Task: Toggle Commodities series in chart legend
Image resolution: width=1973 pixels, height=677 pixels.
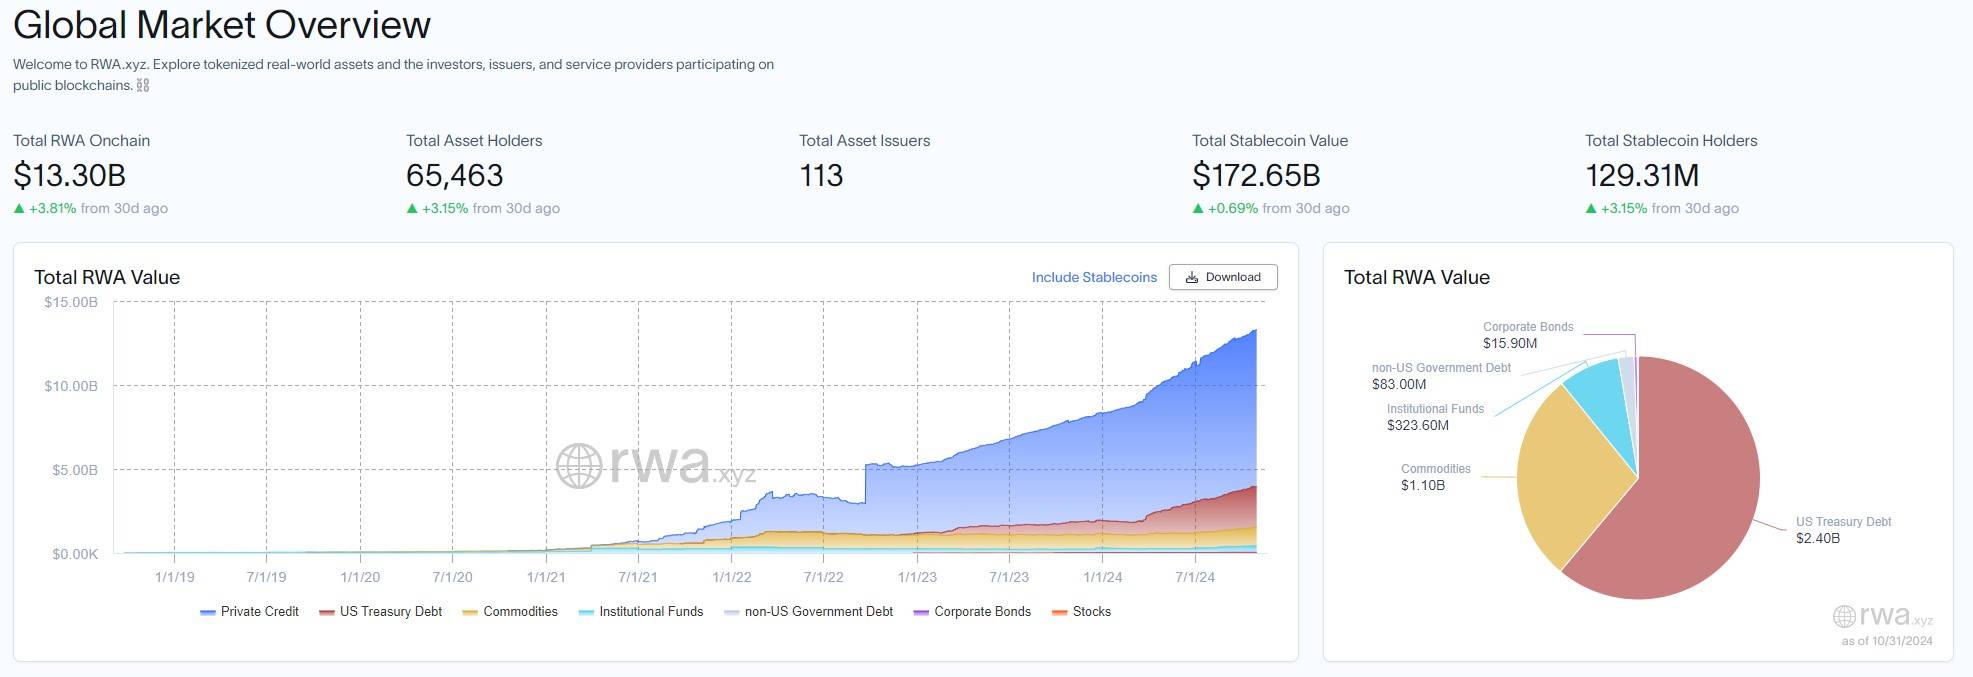Action: [x=510, y=612]
